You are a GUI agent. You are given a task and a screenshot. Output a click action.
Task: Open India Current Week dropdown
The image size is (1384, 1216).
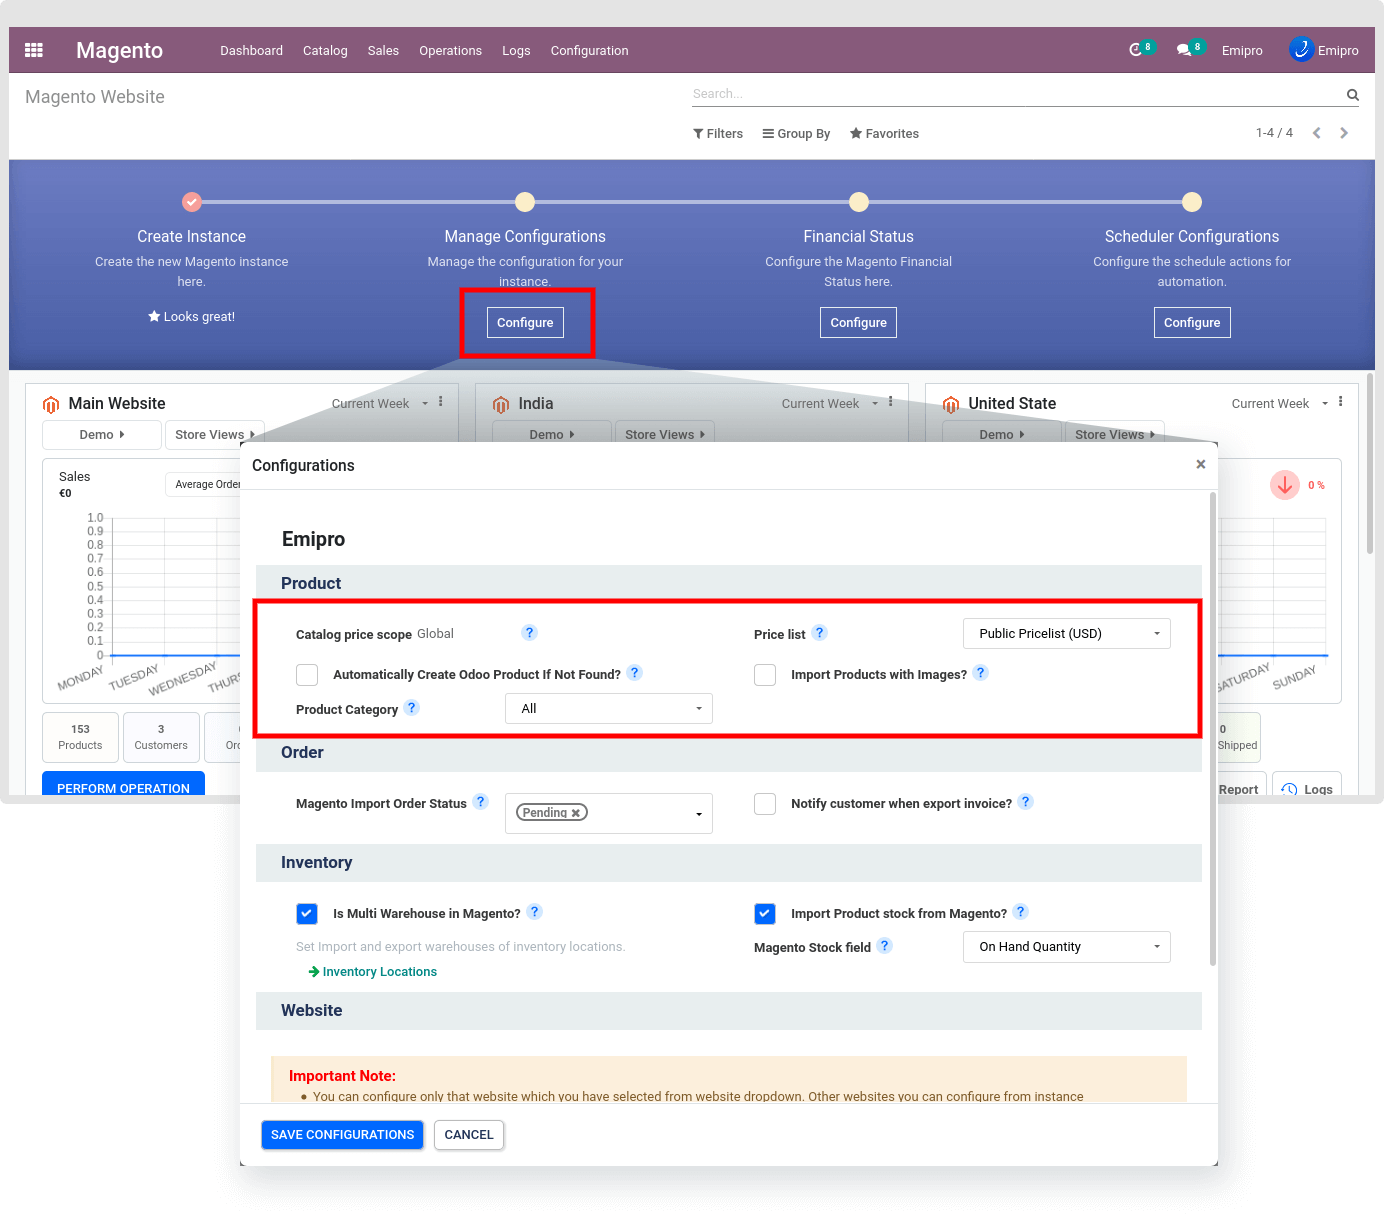829,404
